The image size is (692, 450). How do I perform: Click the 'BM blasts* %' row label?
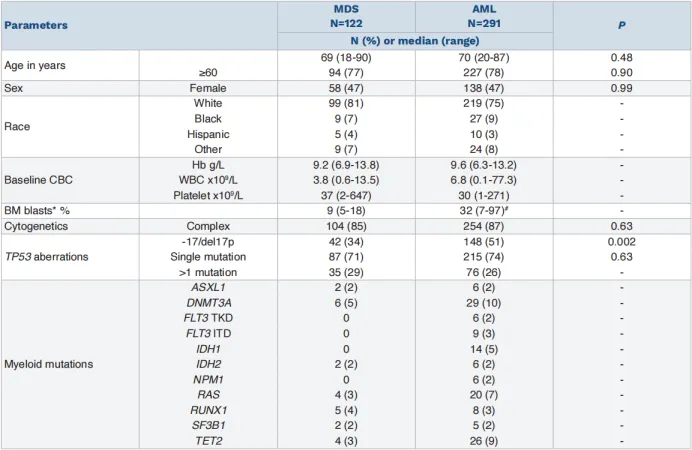point(40,210)
